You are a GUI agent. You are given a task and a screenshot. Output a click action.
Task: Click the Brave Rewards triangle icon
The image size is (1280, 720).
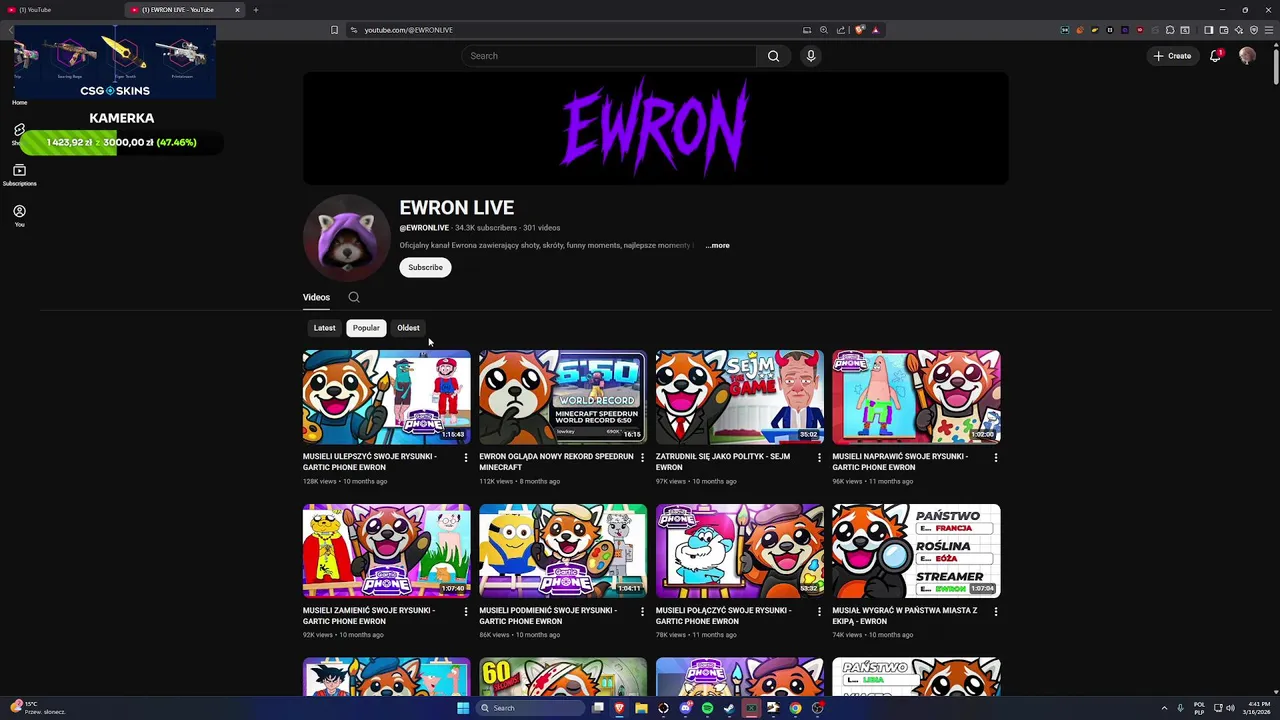click(x=875, y=30)
